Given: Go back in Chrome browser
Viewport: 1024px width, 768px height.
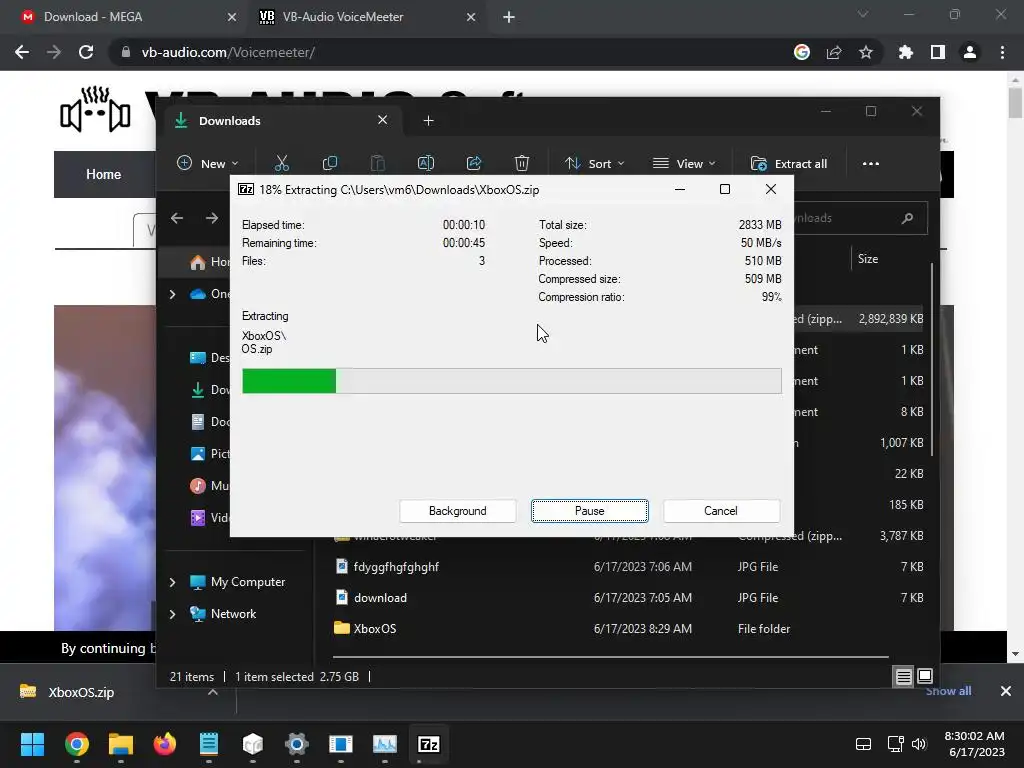Looking at the screenshot, I should [x=22, y=52].
